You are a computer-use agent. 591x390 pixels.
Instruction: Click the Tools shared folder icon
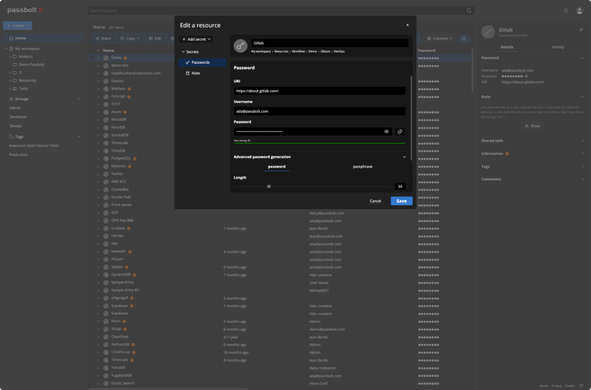[x=15, y=89]
